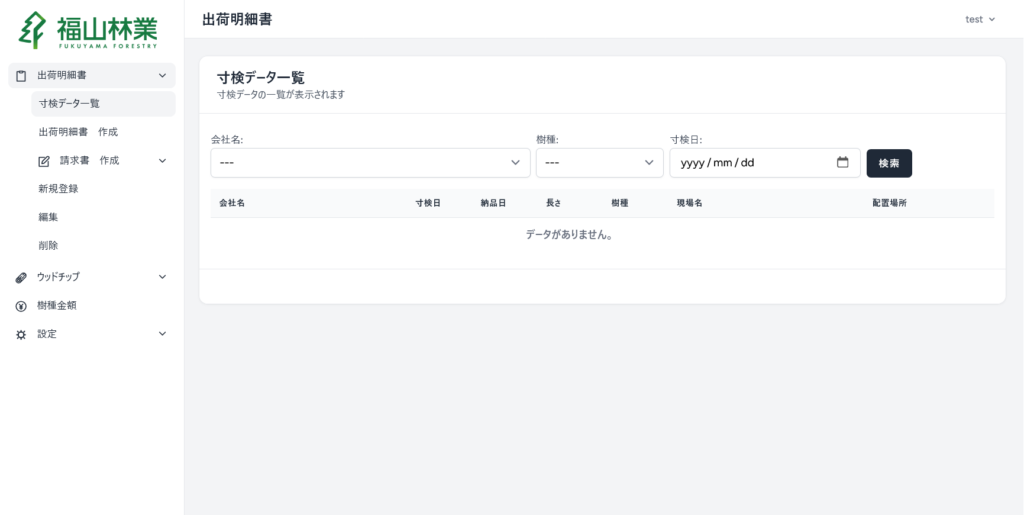The width and height of the screenshot is (1024, 515).
Task: Expand the 請求書 作成 submenu chevron
Action: [x=163, y=161]
